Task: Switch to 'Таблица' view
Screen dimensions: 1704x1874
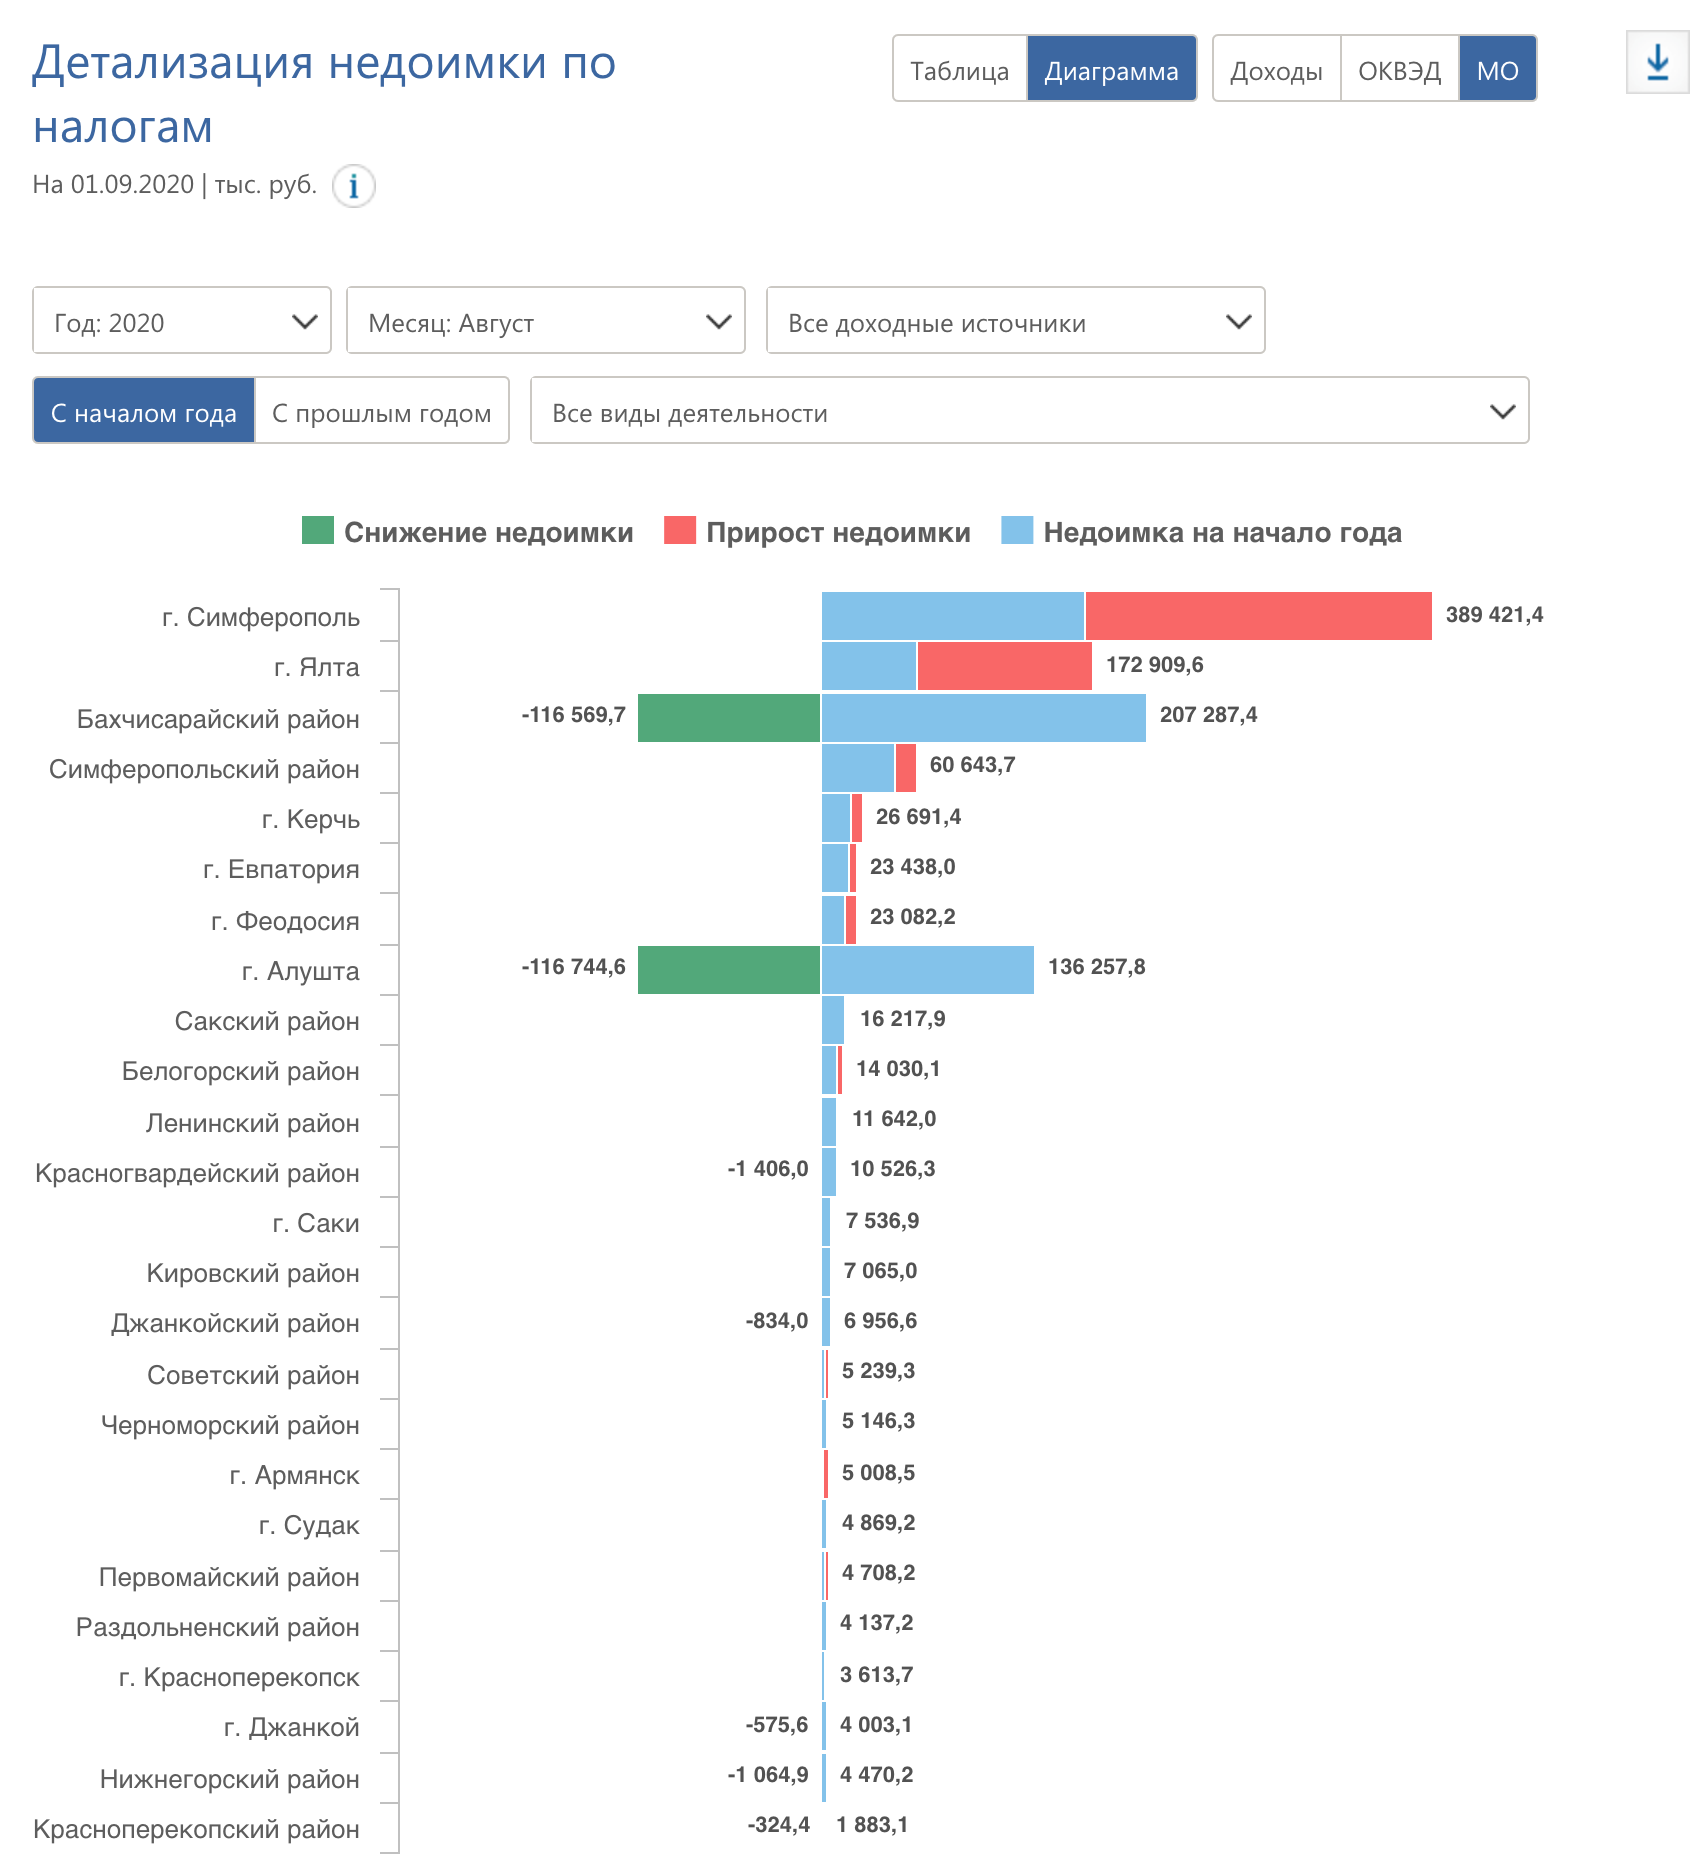Action: point(959,70)
